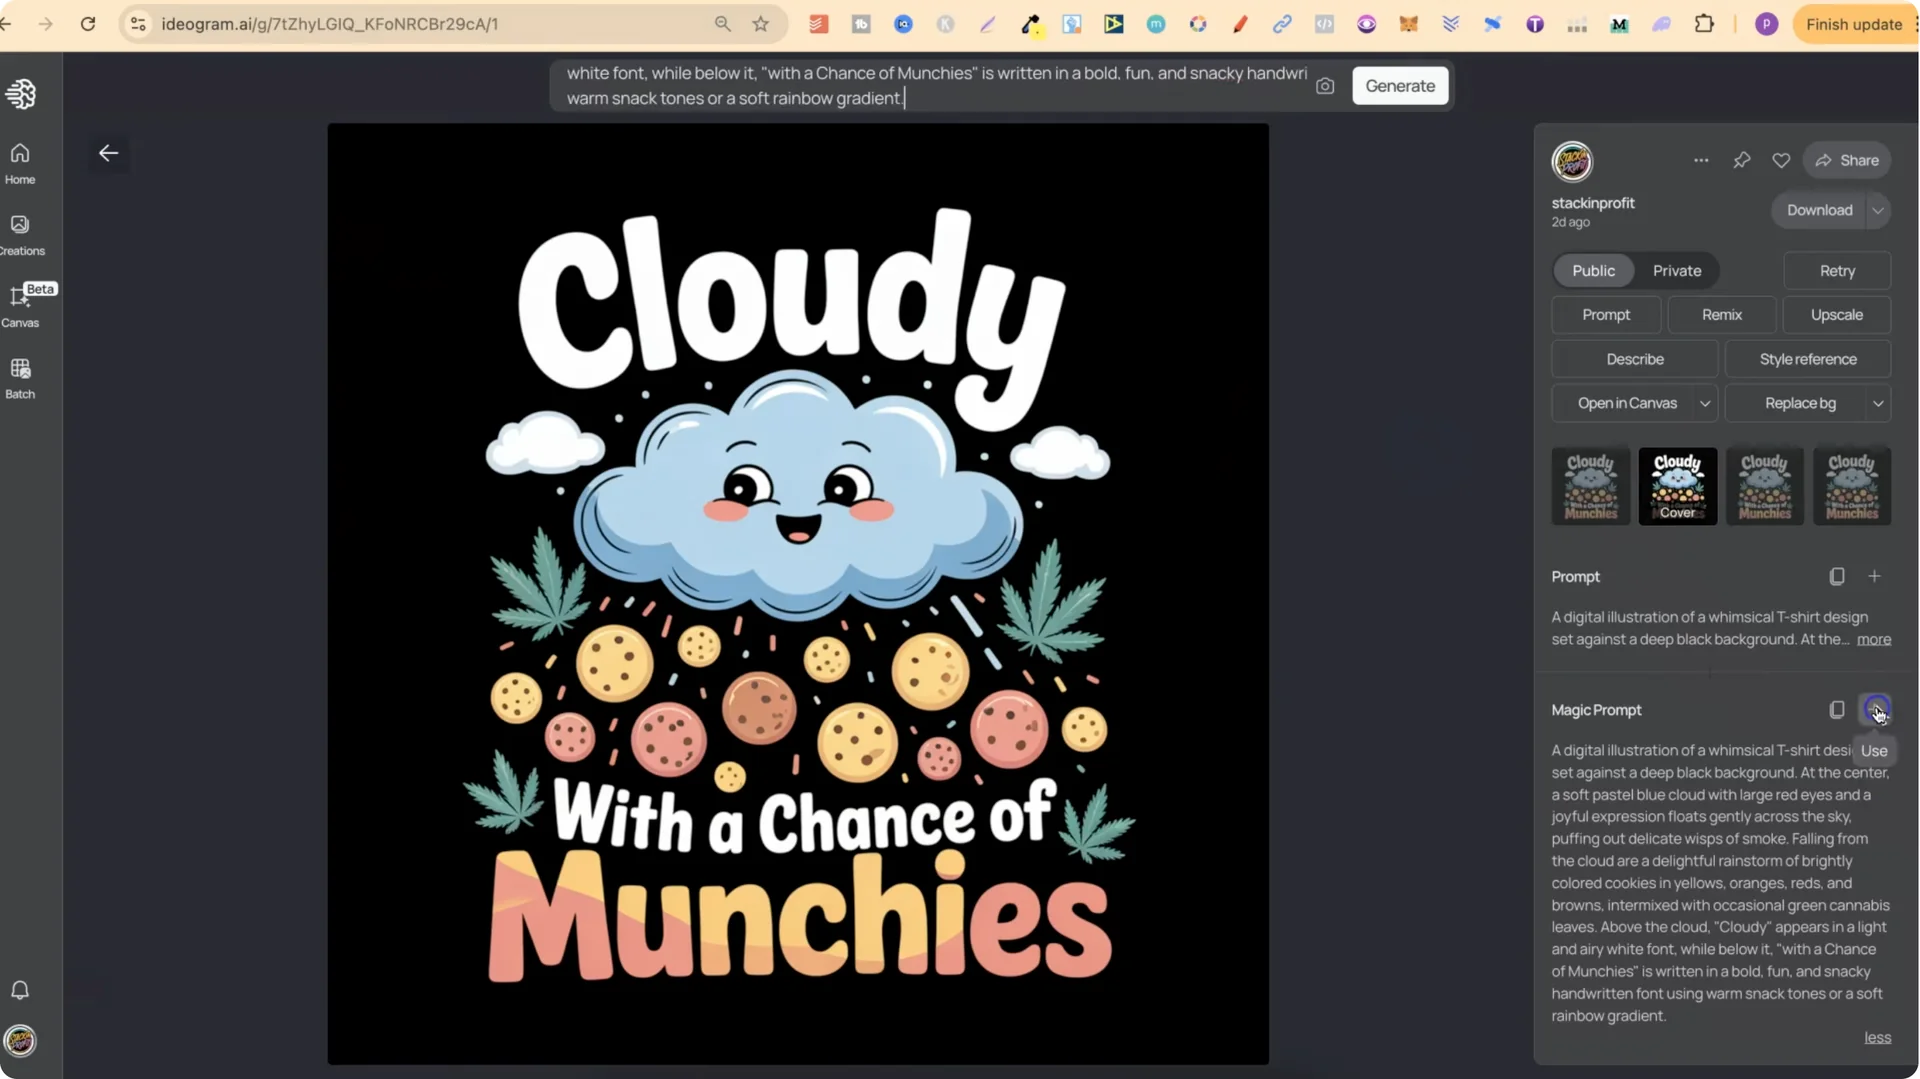Screen dimensions: 1920x1079
Task: Expand the Open in Canvas chevron
Action: click(1707, 403)
